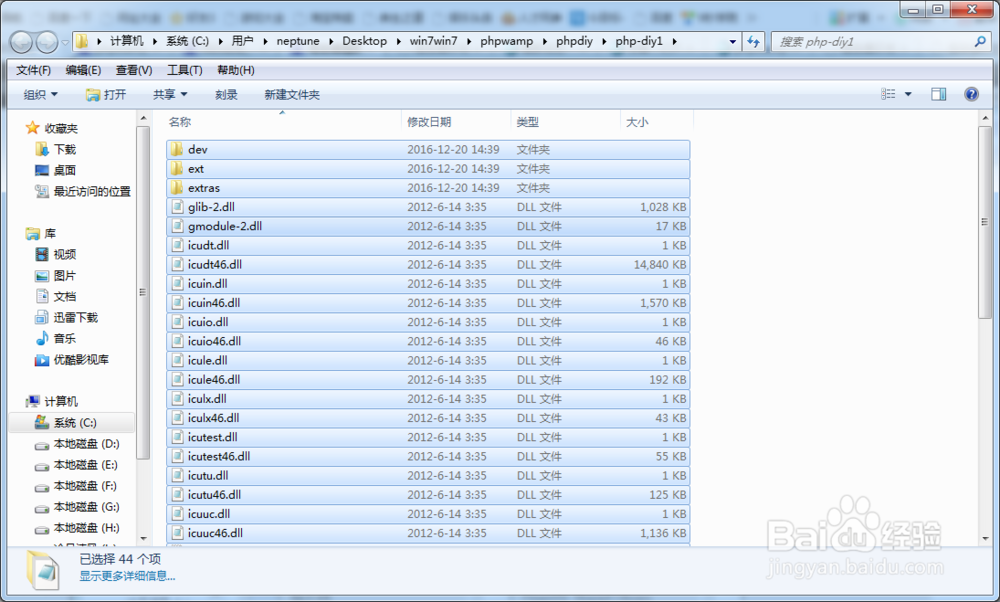This screenshot has height=602, width=1000.
Task: Open the Favorites star in sidebar
Action: [x=33, y=128]
